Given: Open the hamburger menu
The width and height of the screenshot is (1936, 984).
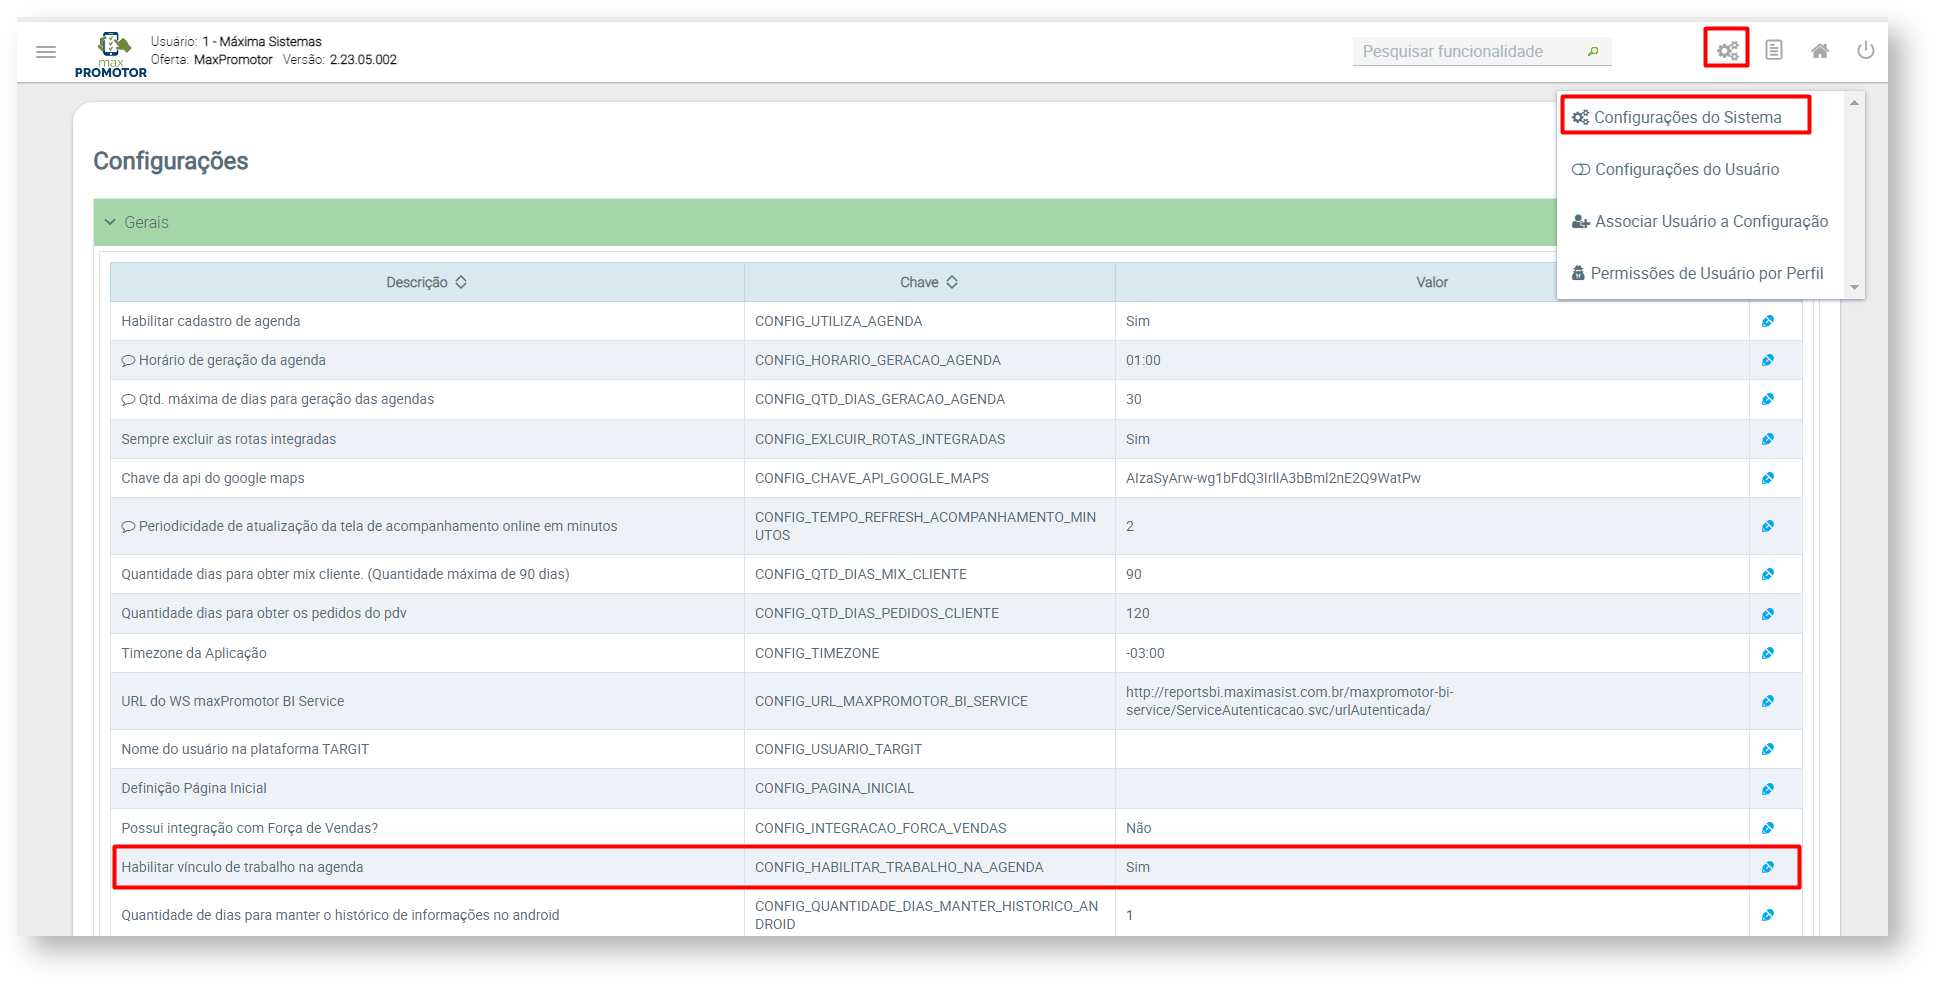Looking at the screenshot, I should pyautogui.click(x=46, y=52).
